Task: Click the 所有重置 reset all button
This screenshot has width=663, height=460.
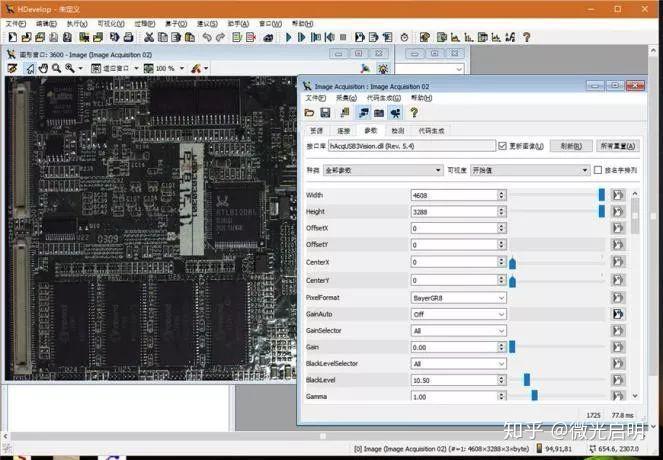Action: tap(618, 146)
